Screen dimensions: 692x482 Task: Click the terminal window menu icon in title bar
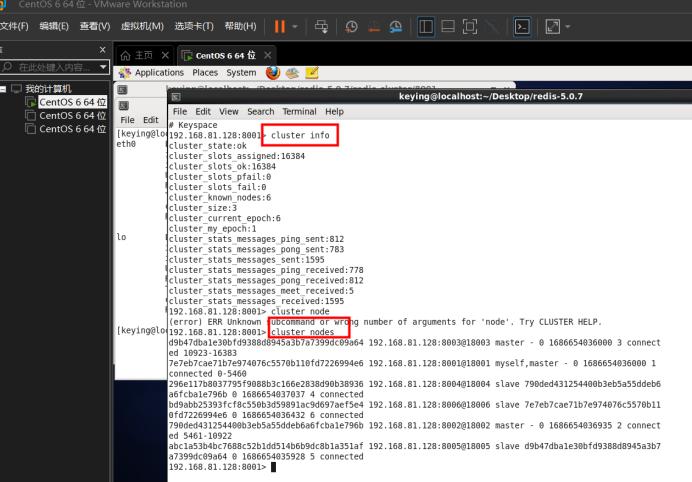click(175, 97)
